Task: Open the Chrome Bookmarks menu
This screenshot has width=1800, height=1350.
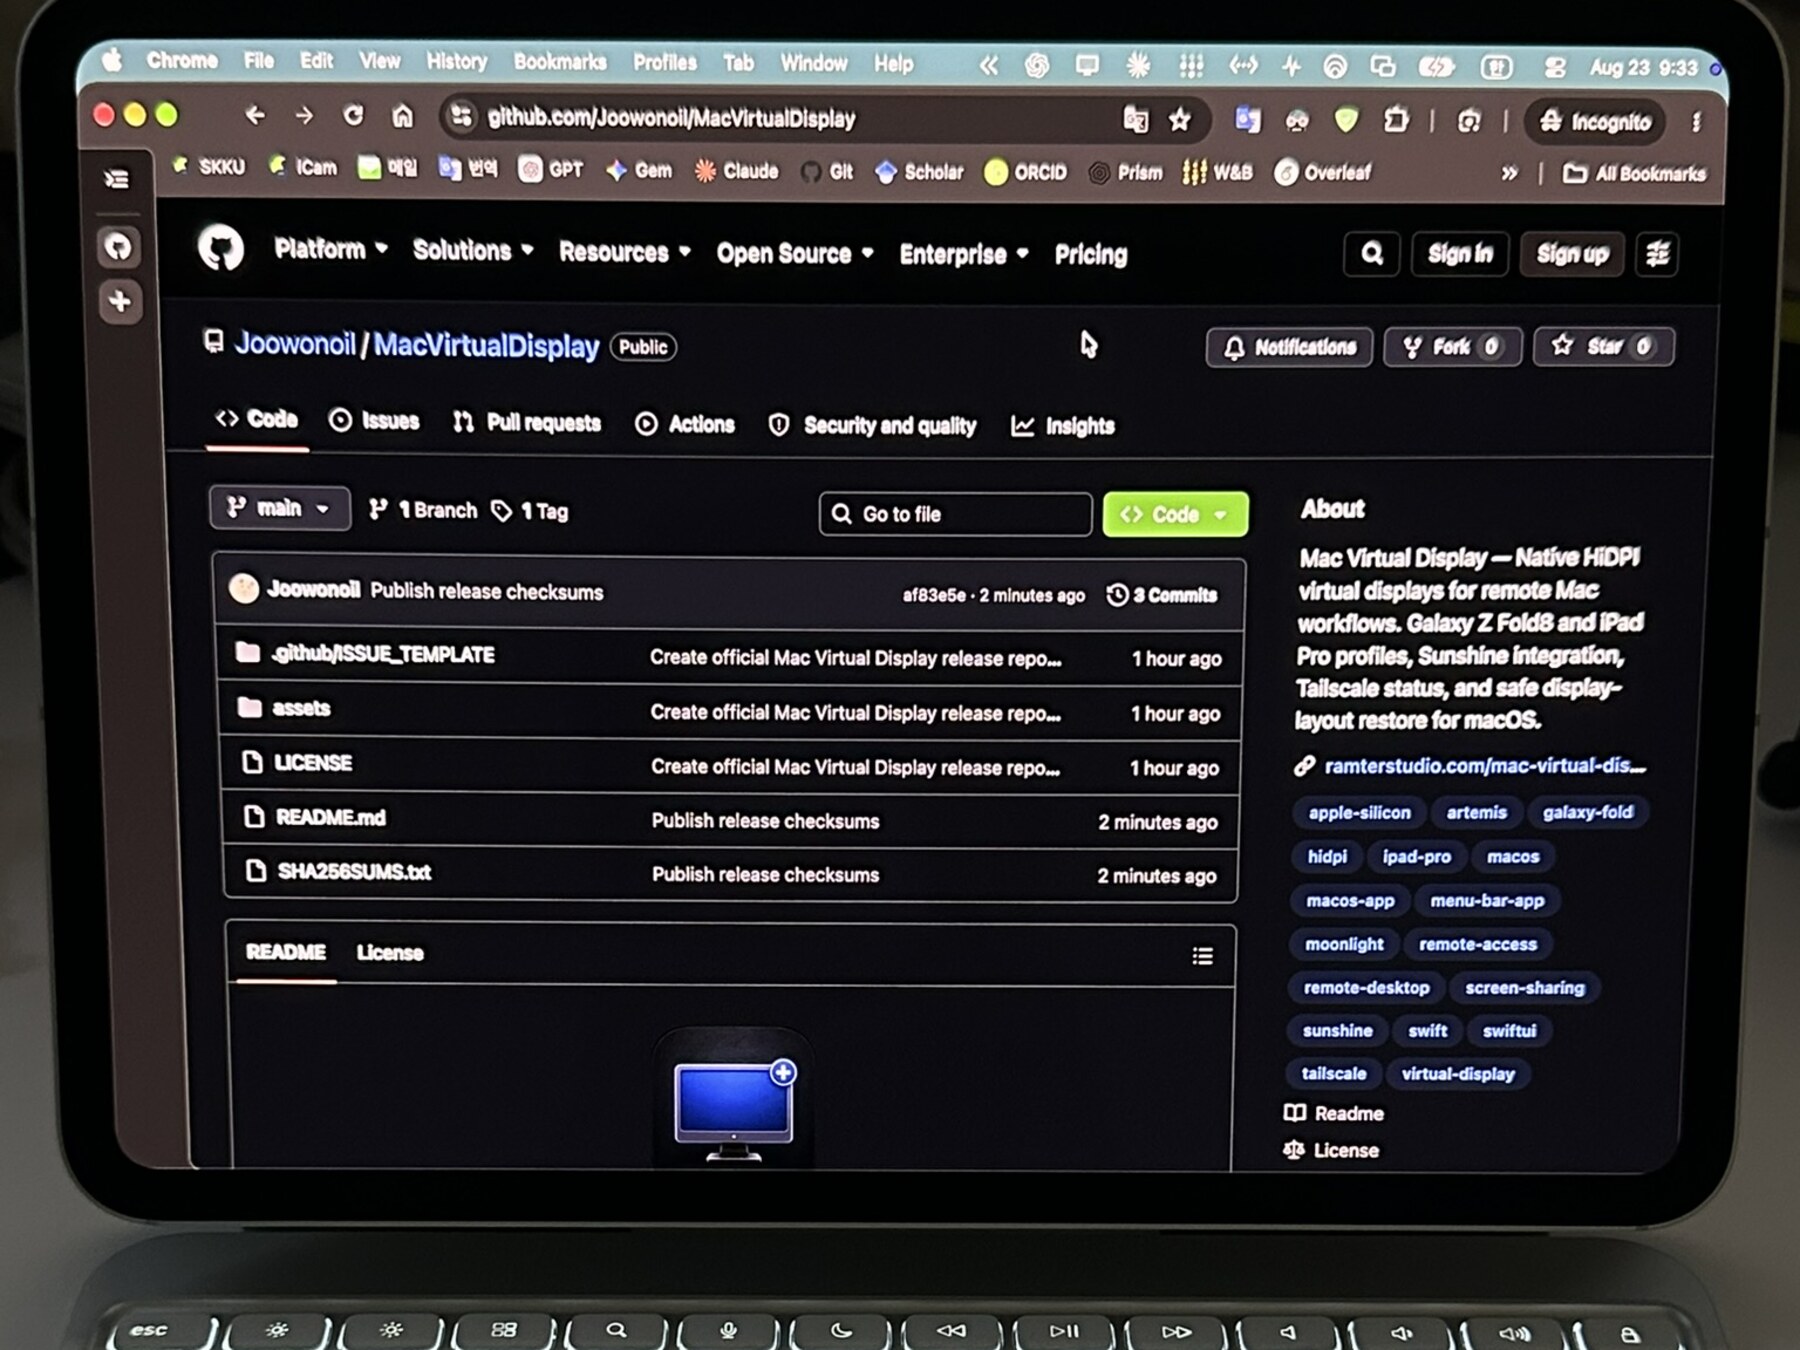Action: click(560, 62)
